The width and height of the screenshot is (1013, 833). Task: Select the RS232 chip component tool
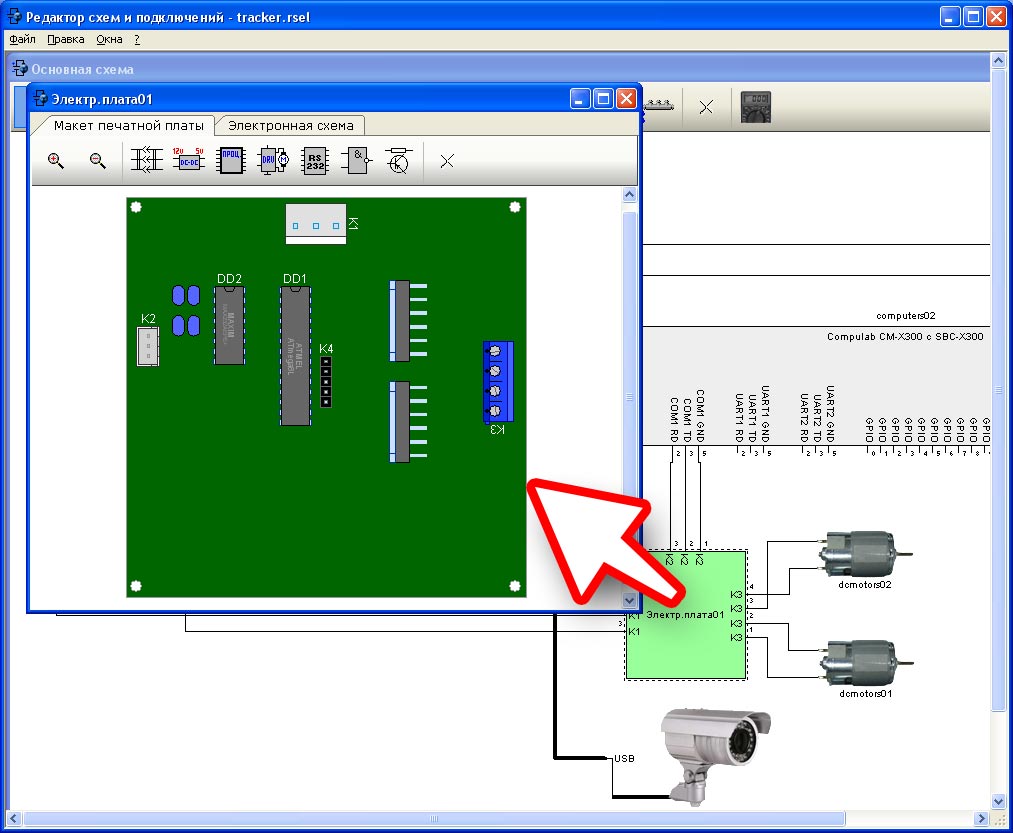tap(315, 160)
